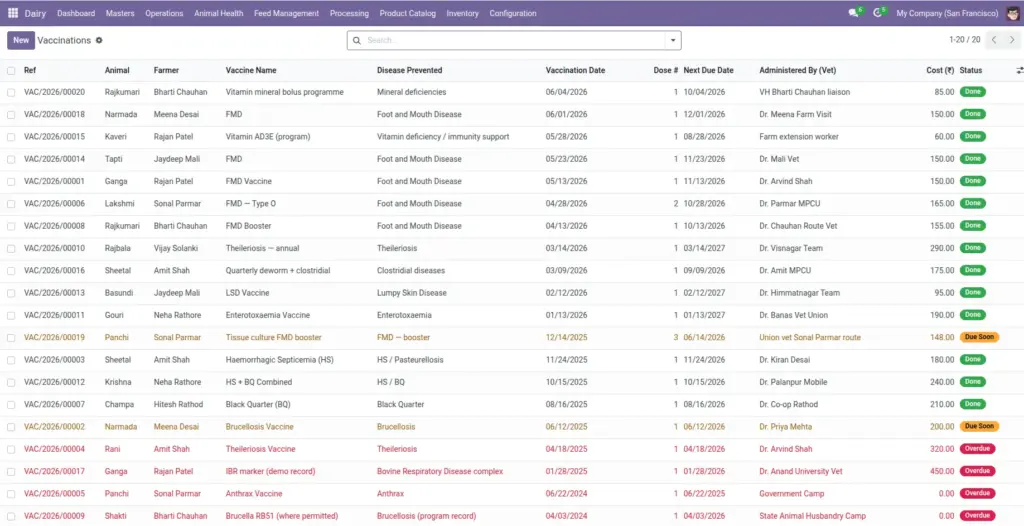The height and width of the screenshot is (526, 1024).
Task: Tick checkbox for VAC/2026/00018 row
Action: point(11,115)
